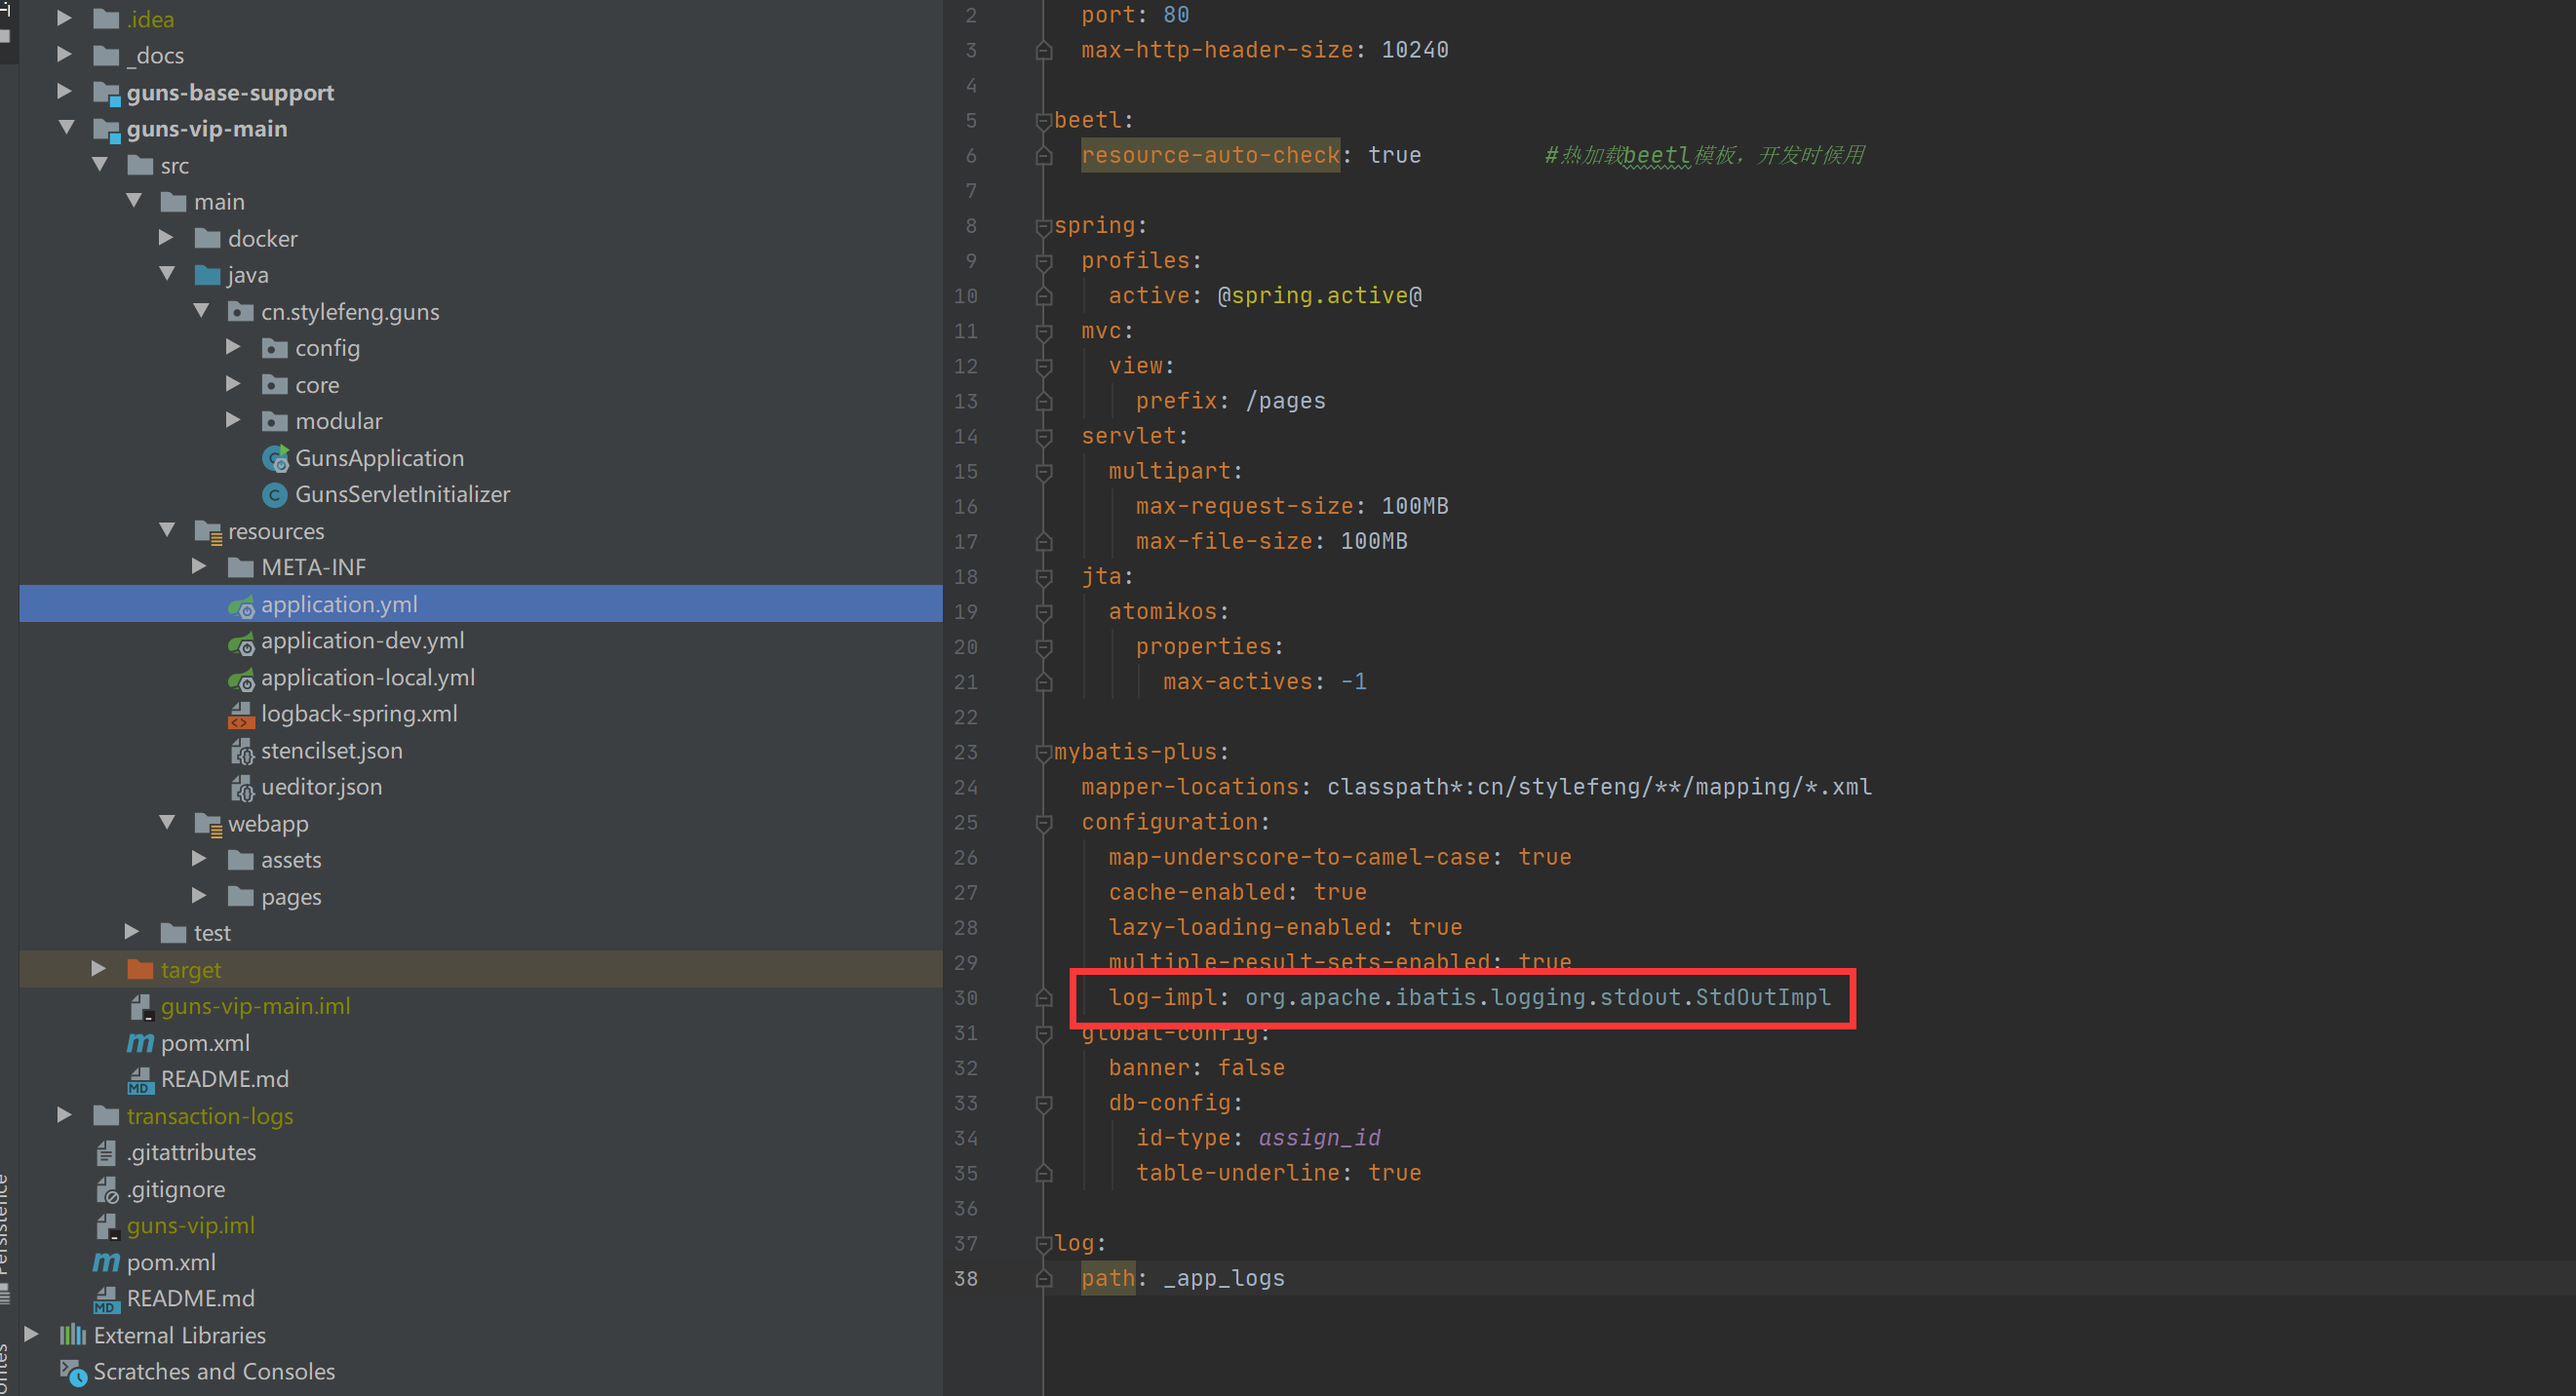Collapse the webapp folder
Viewport: 2576px width, 1396px height.
pyautogui.click(x=167, y=823)
